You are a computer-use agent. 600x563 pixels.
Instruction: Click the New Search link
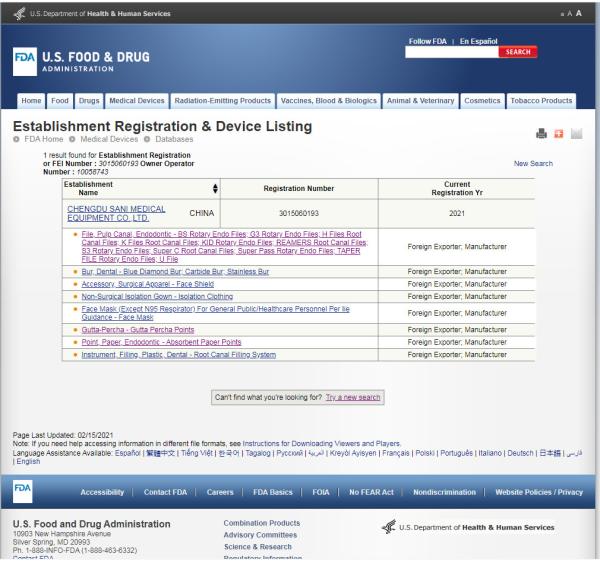pyautogui.click(x=533, y=163)
